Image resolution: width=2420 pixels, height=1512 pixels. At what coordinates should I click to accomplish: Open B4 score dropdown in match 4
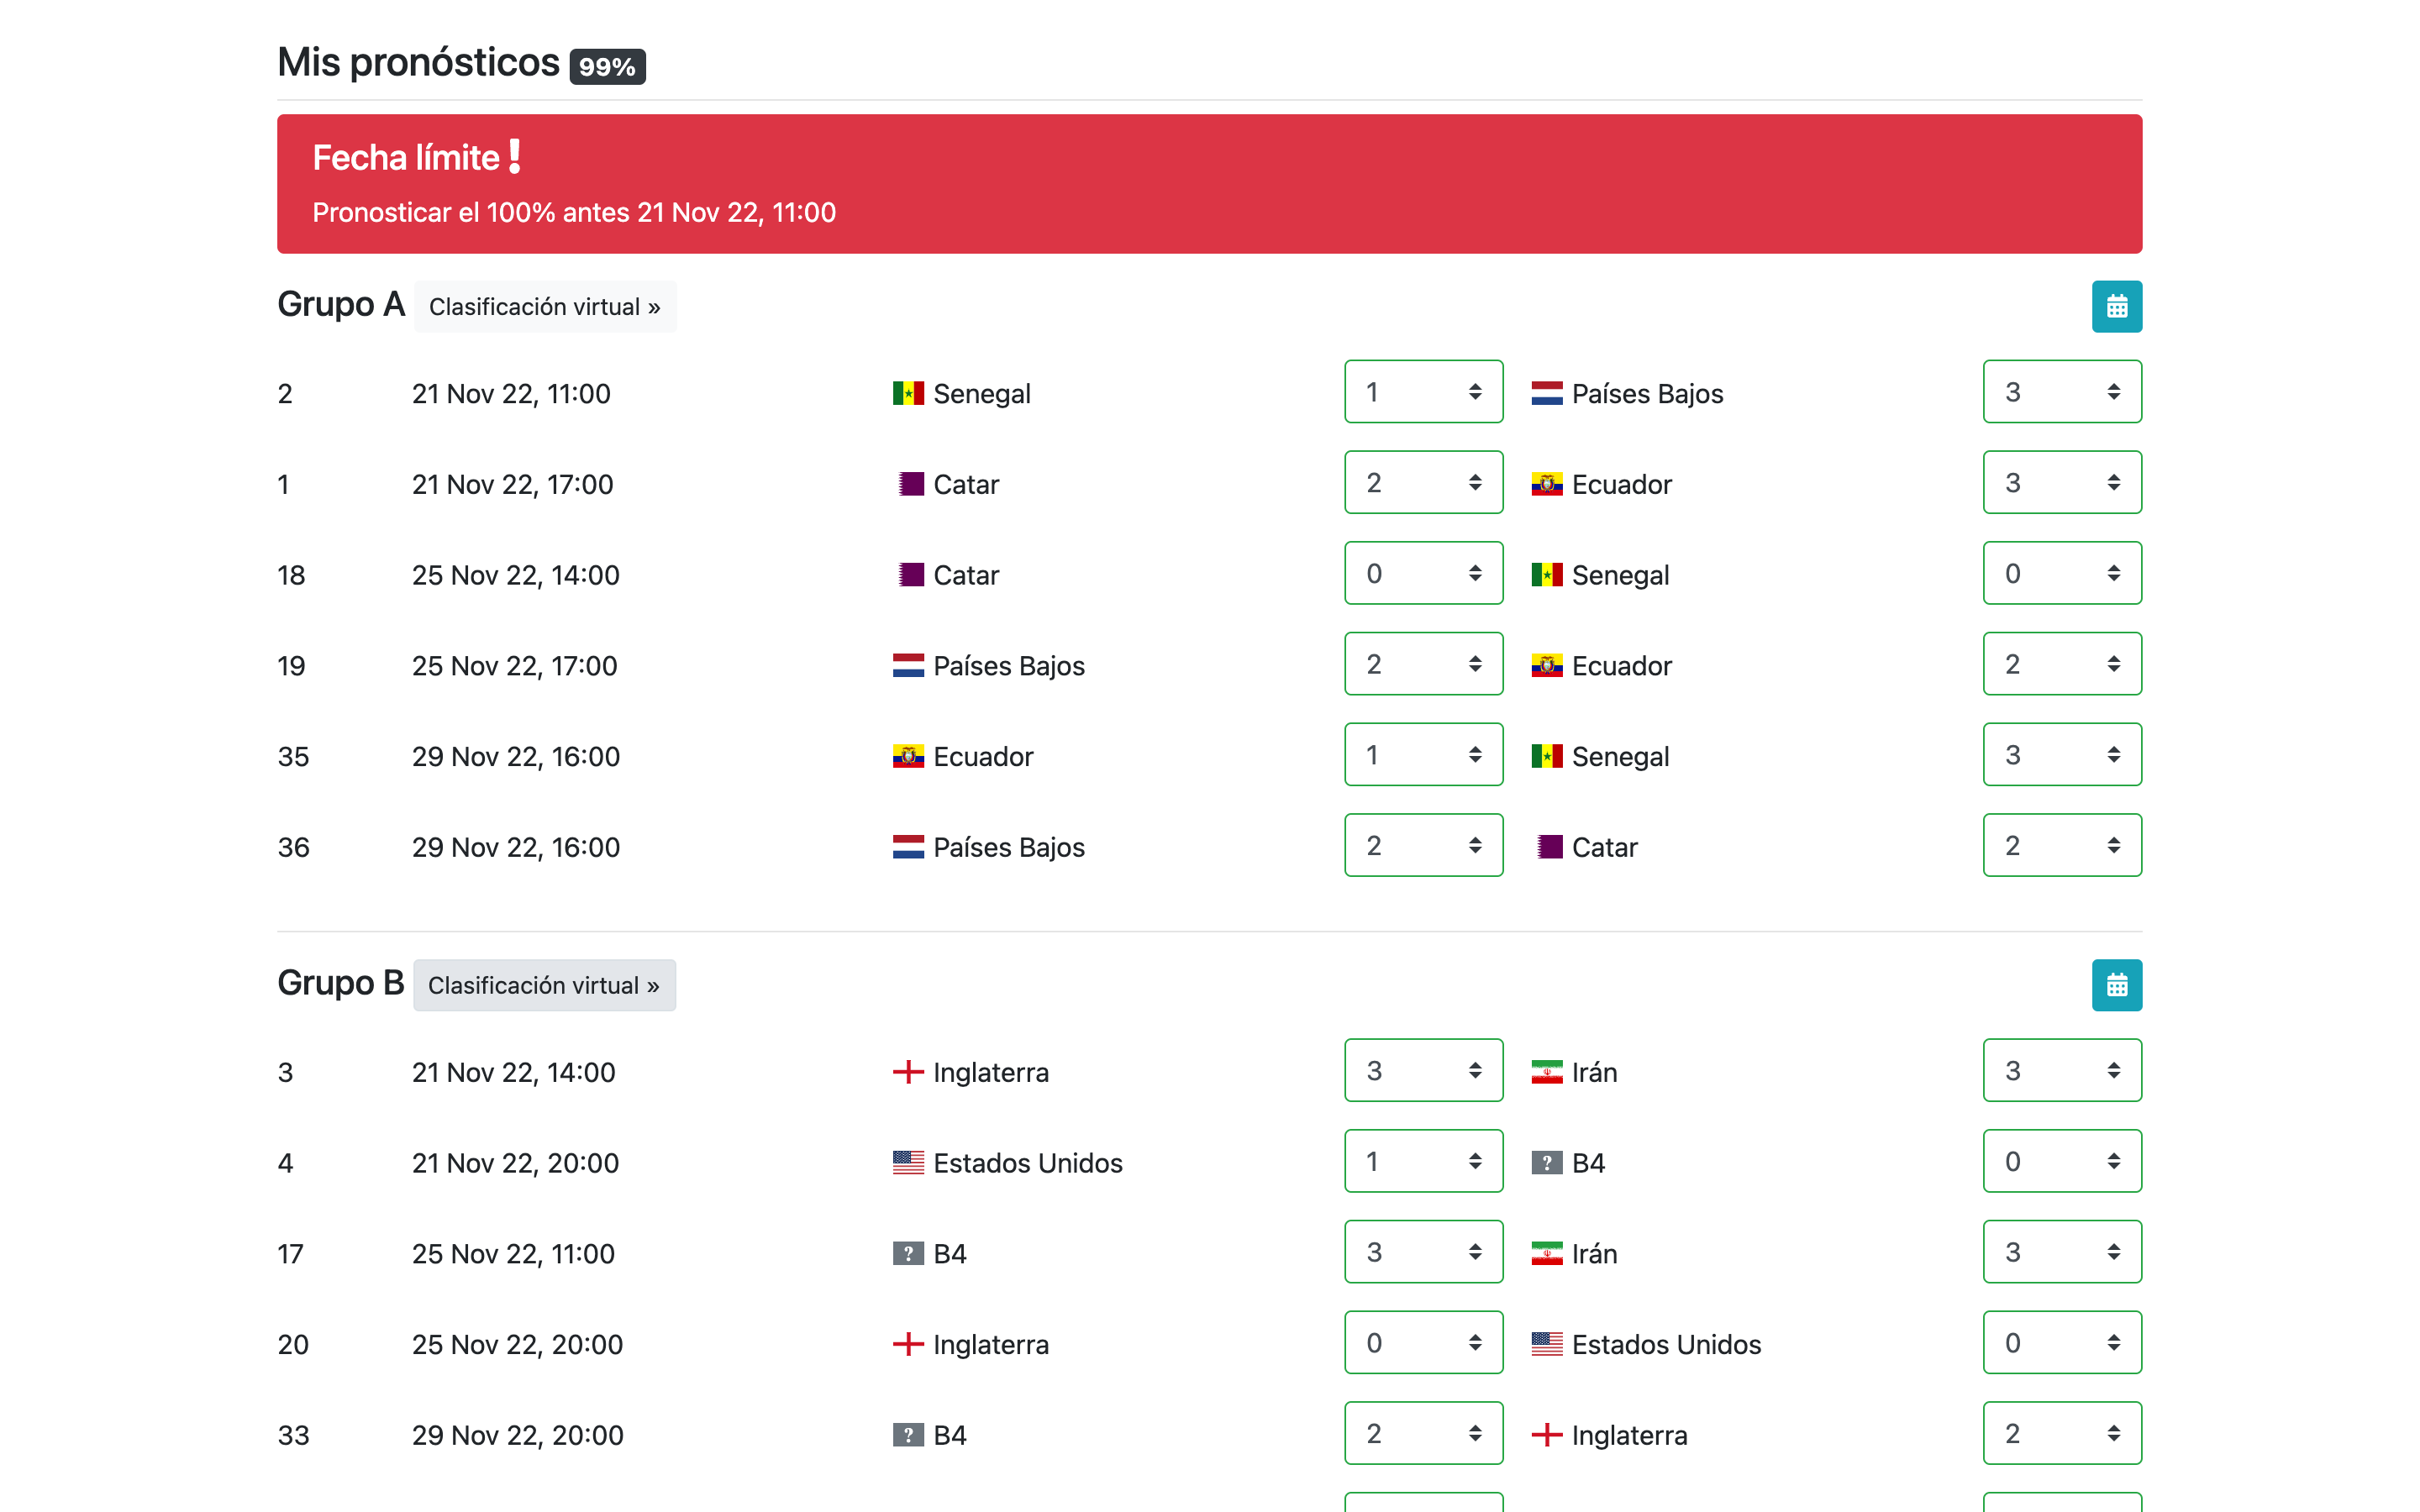2062,1161
